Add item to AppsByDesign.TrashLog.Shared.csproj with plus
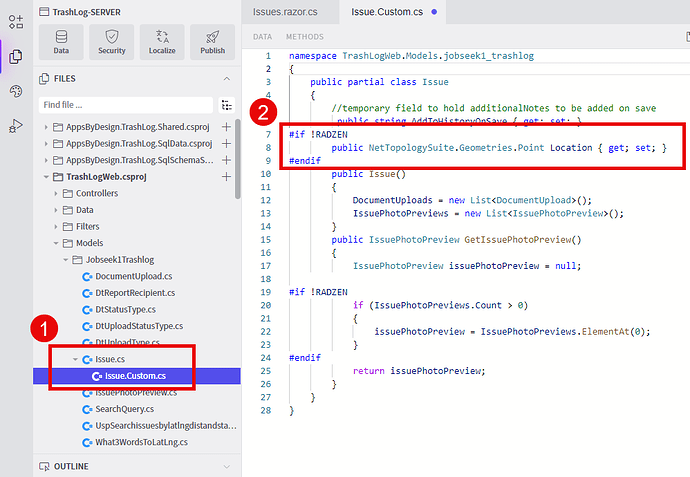Screen dimensions: 690x477 coord(226,127)
